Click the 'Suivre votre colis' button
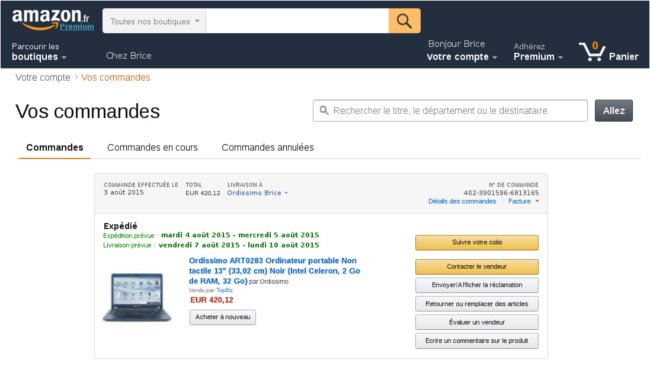This screenshot has width=650, height=369. point(477,243)
